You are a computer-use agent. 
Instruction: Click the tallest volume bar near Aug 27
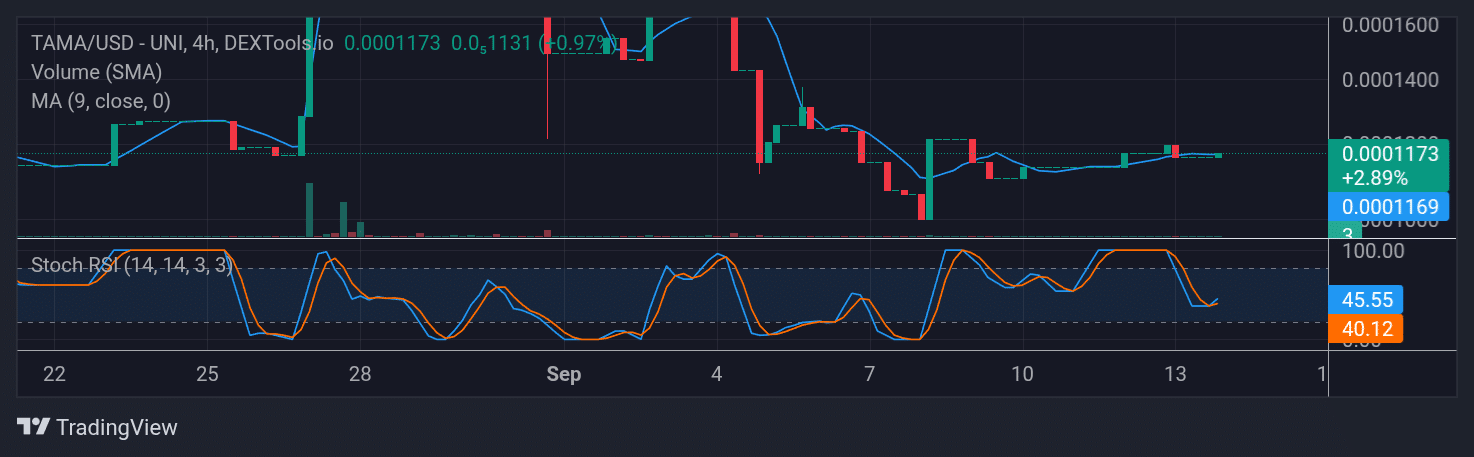pyautogui.click(x=310, y=210)
